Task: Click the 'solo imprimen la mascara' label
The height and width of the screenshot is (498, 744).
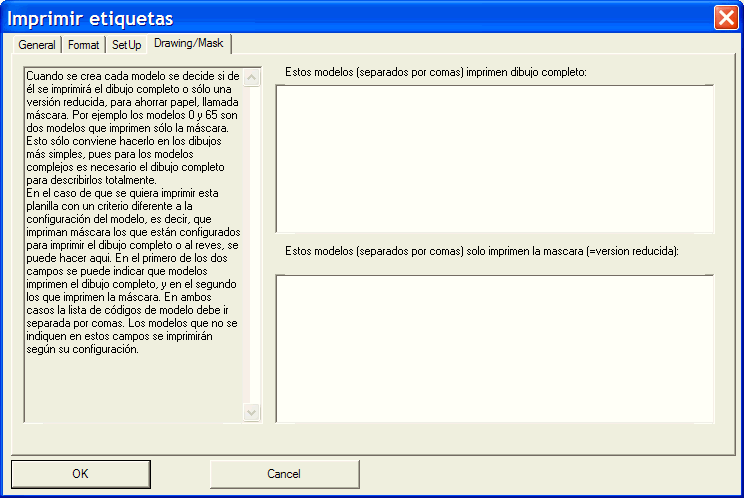Action: point(482,250)
